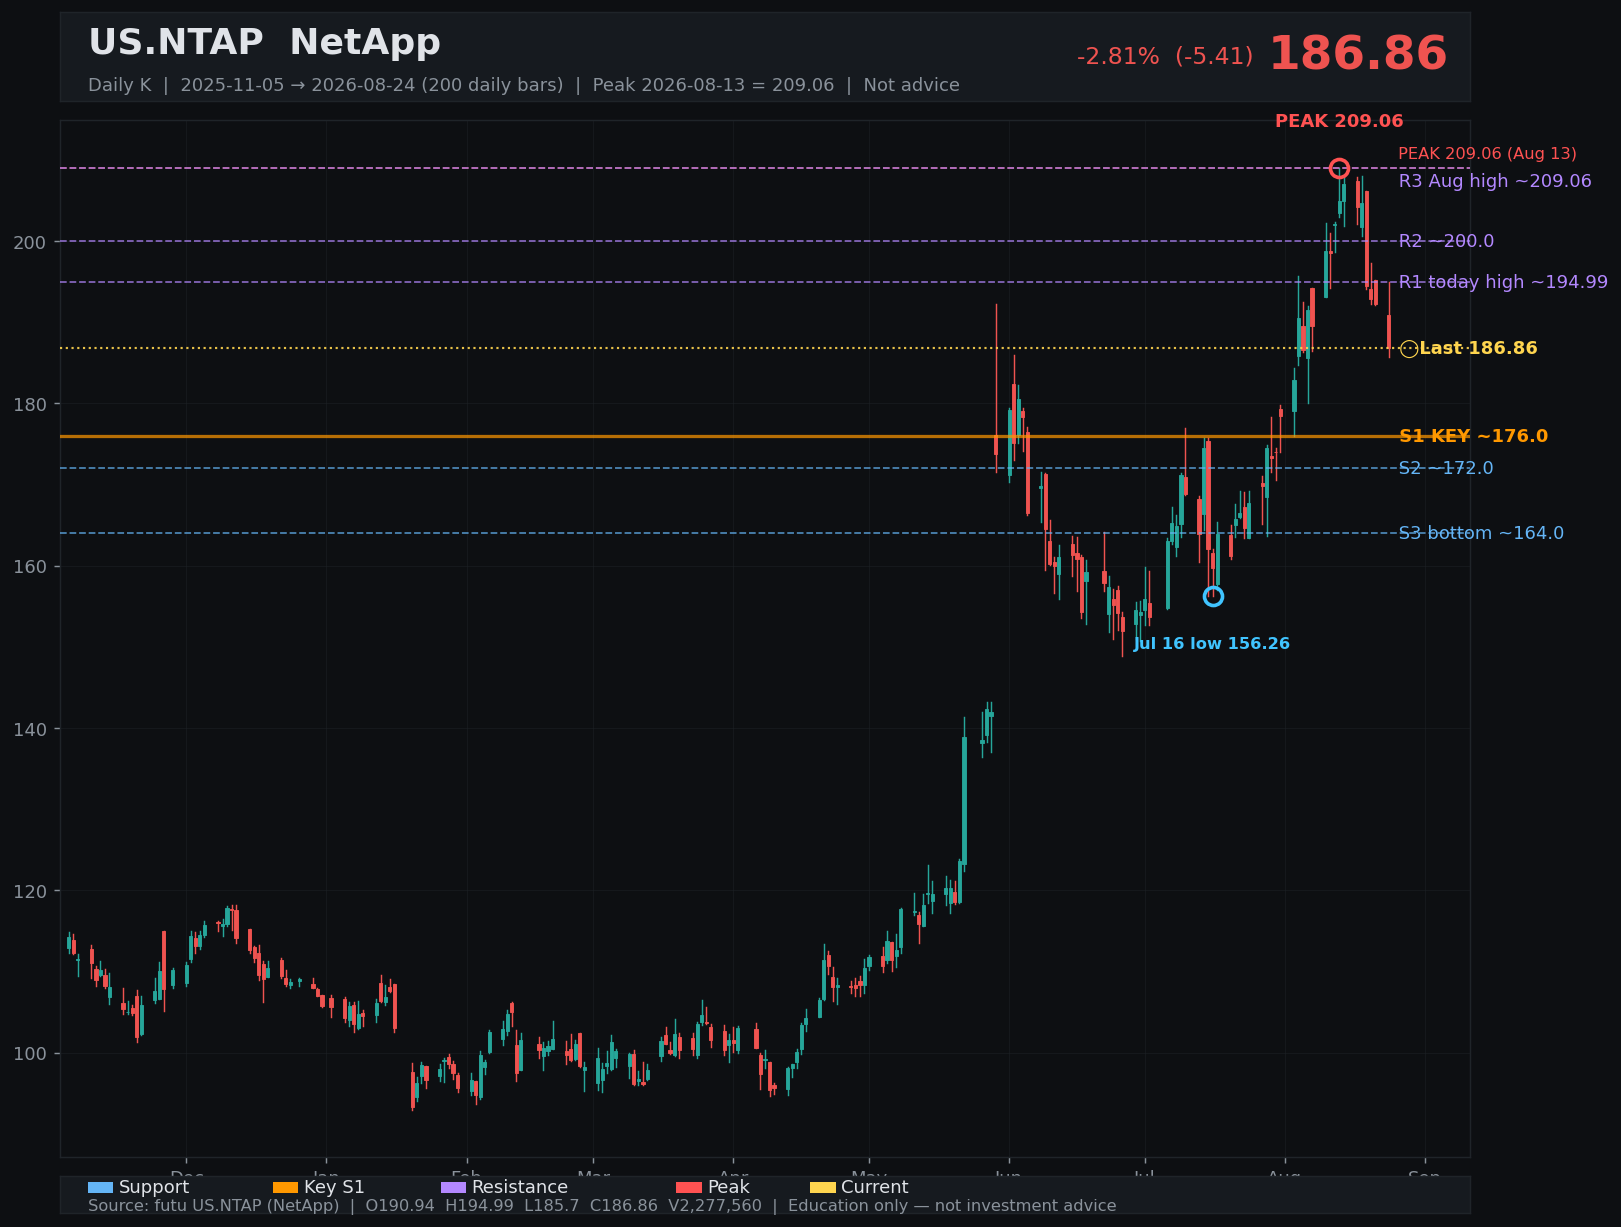Click the 160 y-axis tick label
Screen dimensions: 1621x1227
coord(31,566)
